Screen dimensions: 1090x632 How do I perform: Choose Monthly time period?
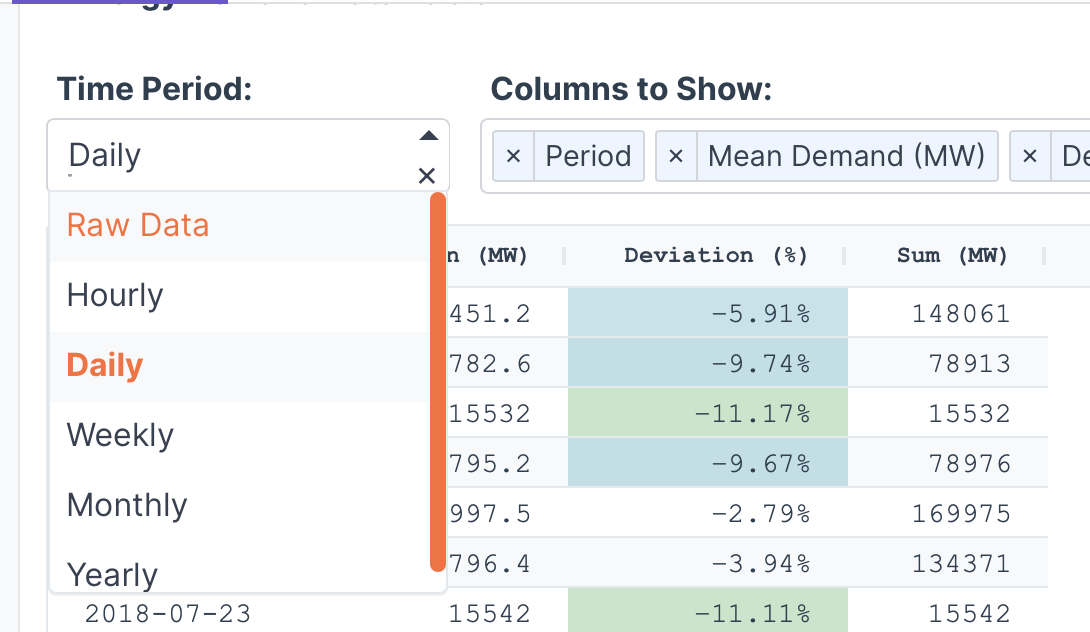pyautogui.click(x=127, y=505)
